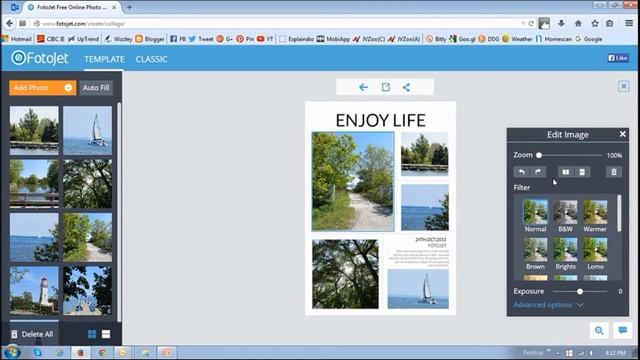Image resolution: width=640 pixels, height=360 pixels.
Task: Switch to the CLASSIC tab
Action: pyautogui.click(x=151, y=59)
